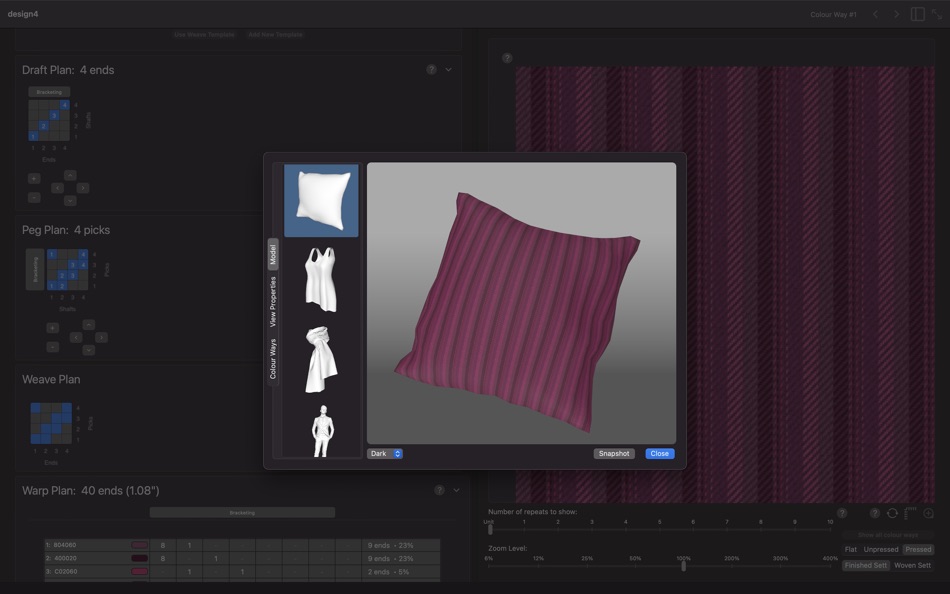Screen dimensions: 950x594
Task: Click 'Colour Way #1' label
Action: click(833, 15)
